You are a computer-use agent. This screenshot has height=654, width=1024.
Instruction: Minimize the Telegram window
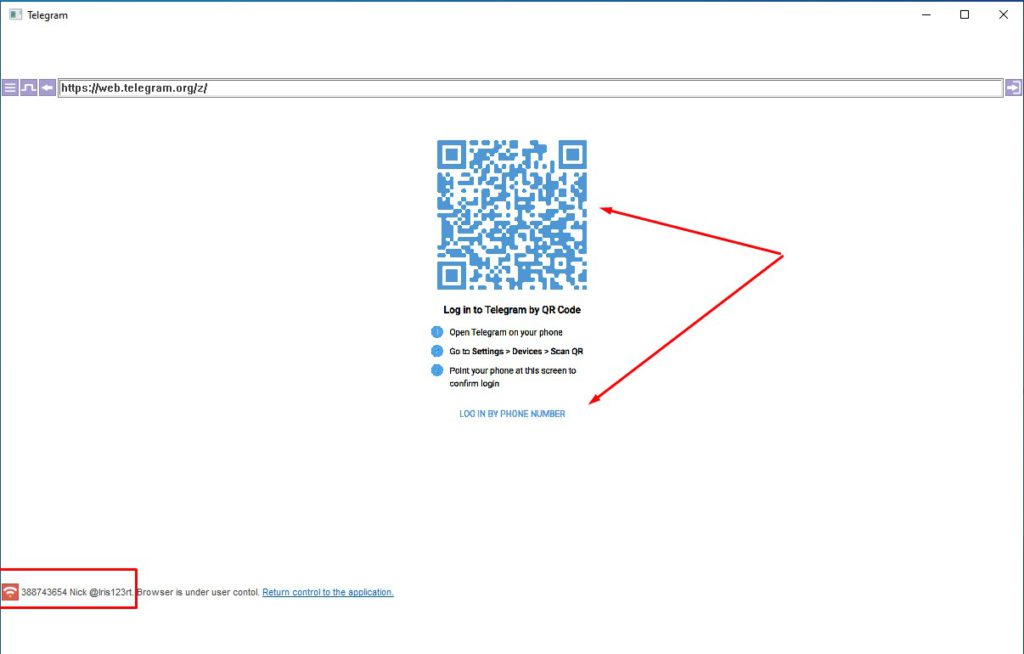[x=926, y=14]
